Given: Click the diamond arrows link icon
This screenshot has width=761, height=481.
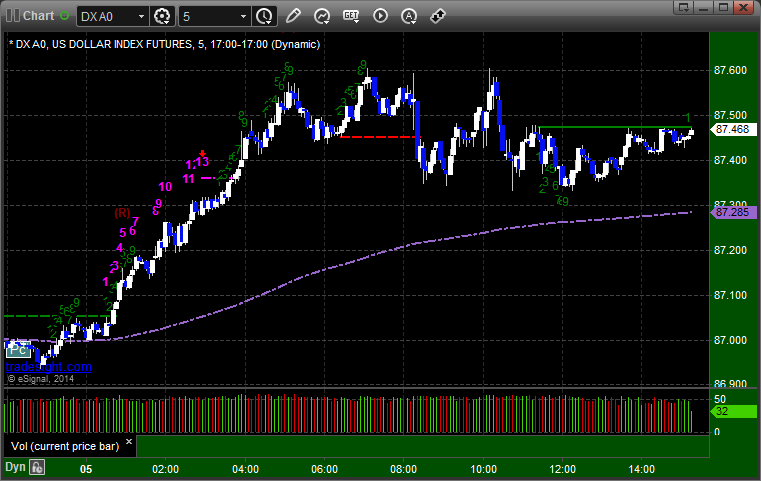Looking at the screenshot, I should tap(438, 16).
